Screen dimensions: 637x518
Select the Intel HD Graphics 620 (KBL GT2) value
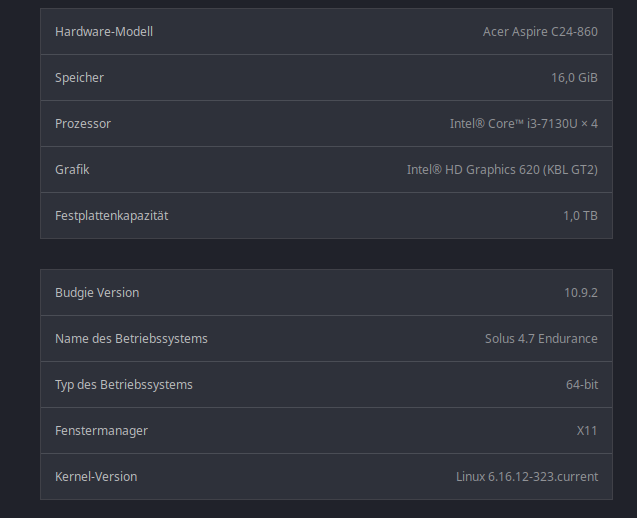coord(502,169)
